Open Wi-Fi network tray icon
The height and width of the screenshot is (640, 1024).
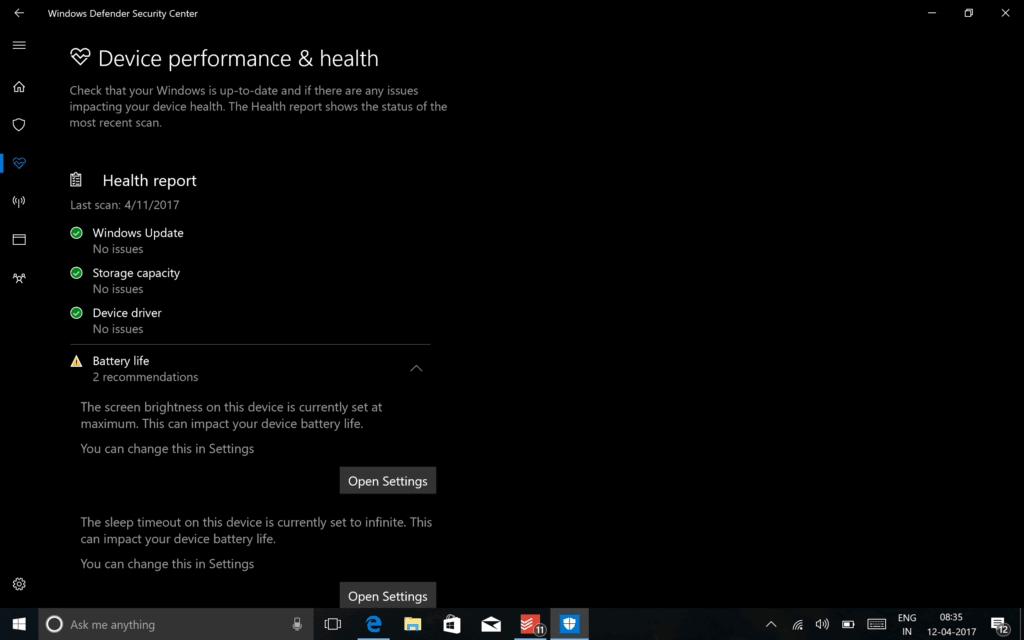point(797,624)
